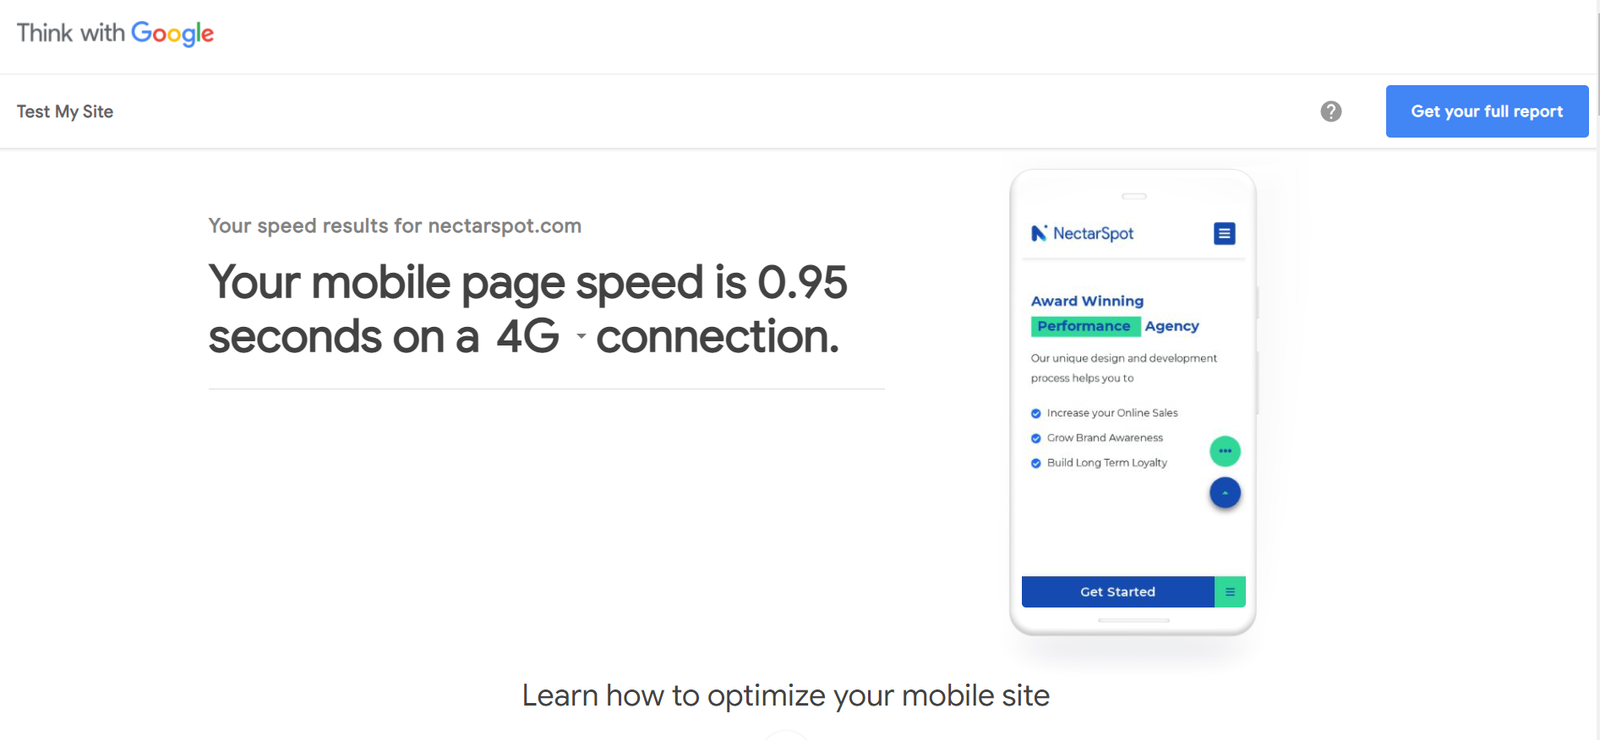Viewport: 1600px width, 740px height.
Task: Expand the 4G connection dropdown arrow
Action: tap(581, 337)
